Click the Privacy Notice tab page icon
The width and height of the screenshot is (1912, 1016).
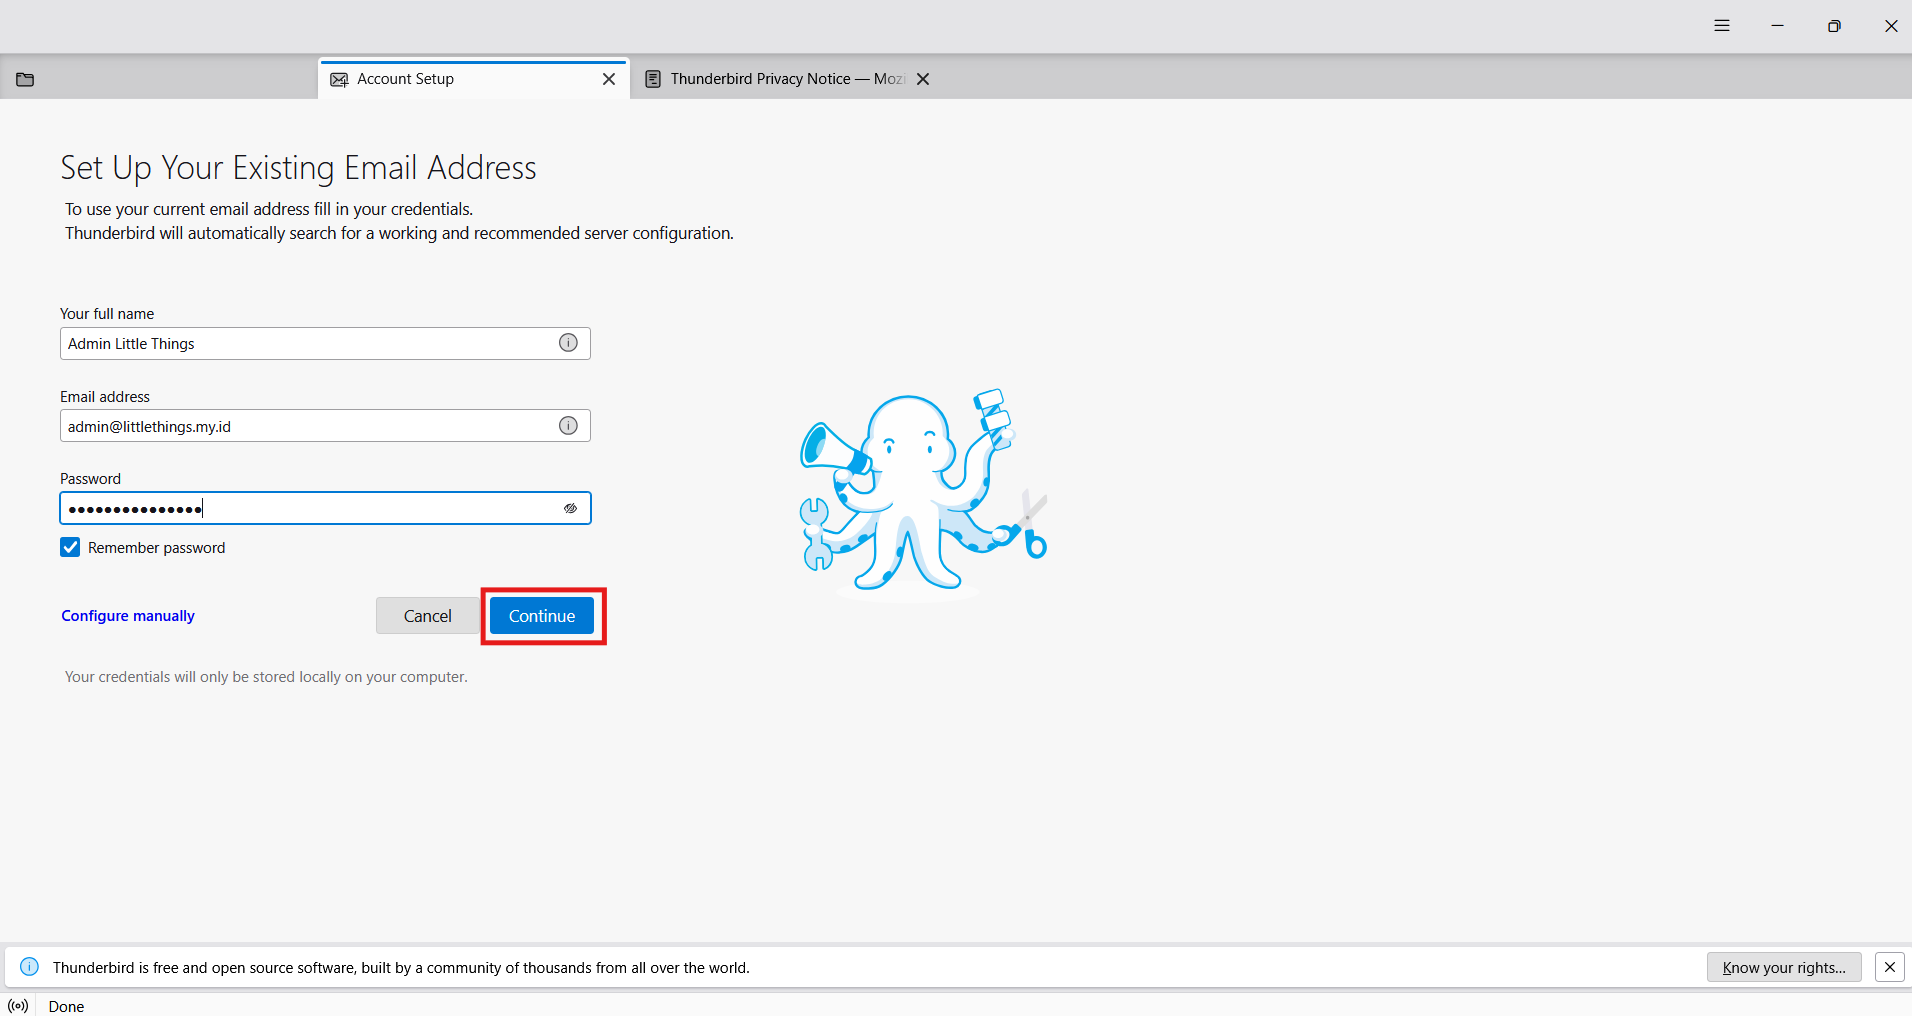[653, 79]
